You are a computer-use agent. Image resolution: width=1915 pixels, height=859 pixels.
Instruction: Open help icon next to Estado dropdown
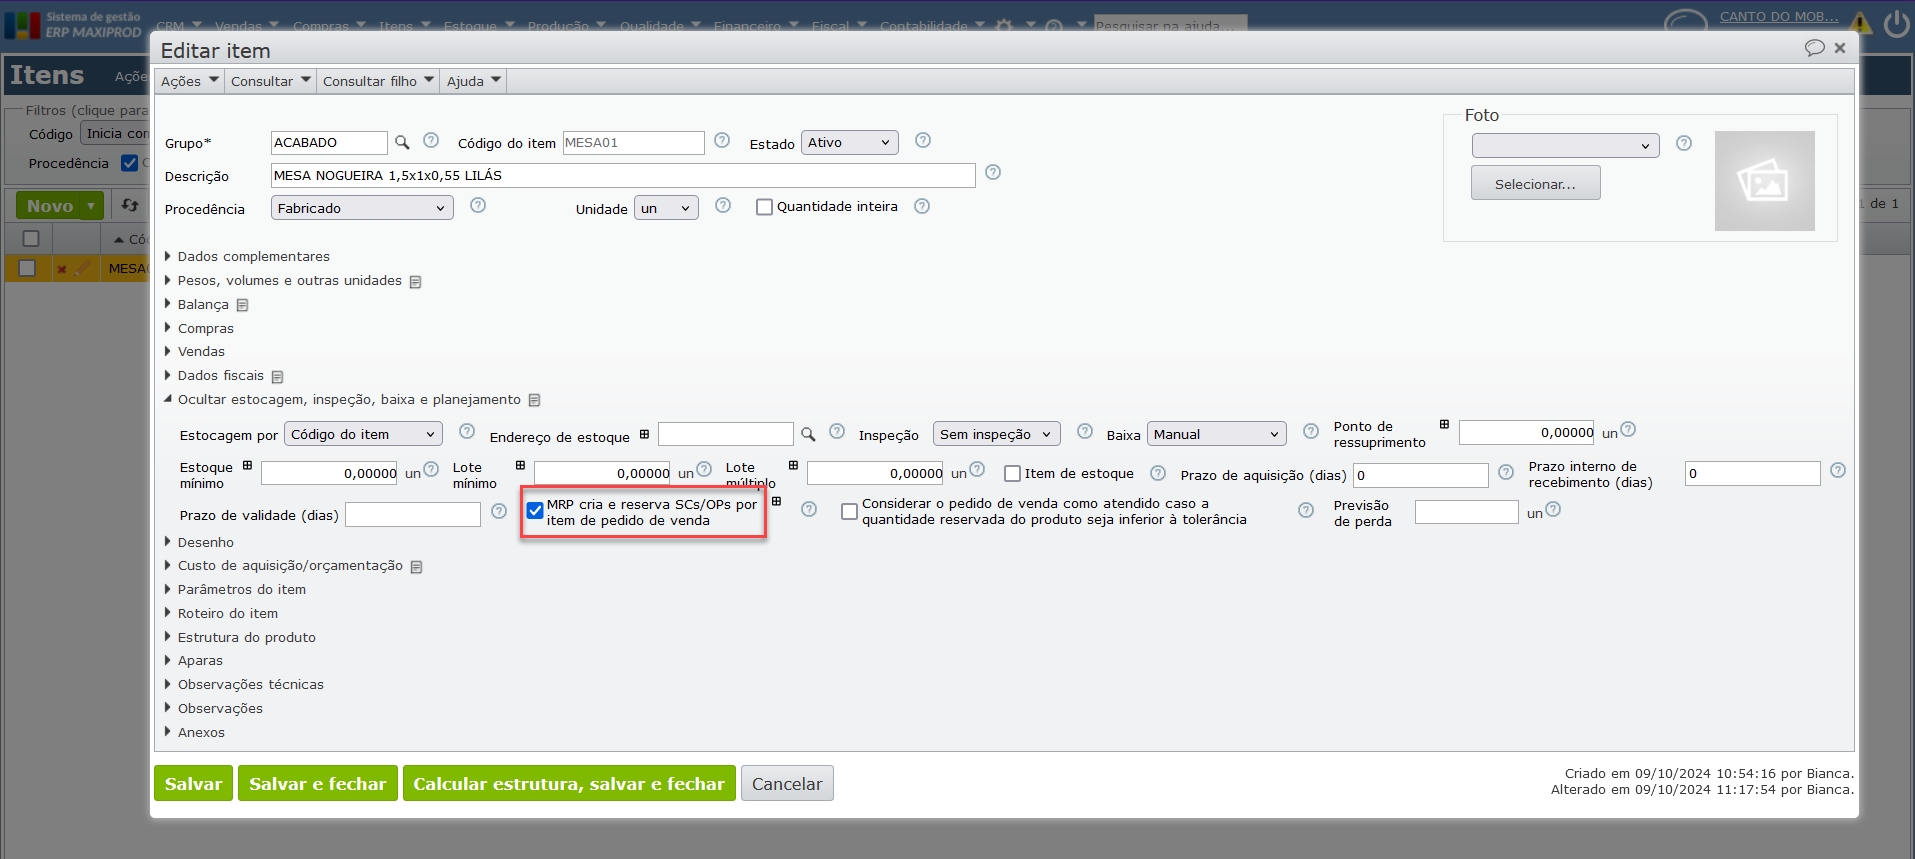click(x=923, y=140)
